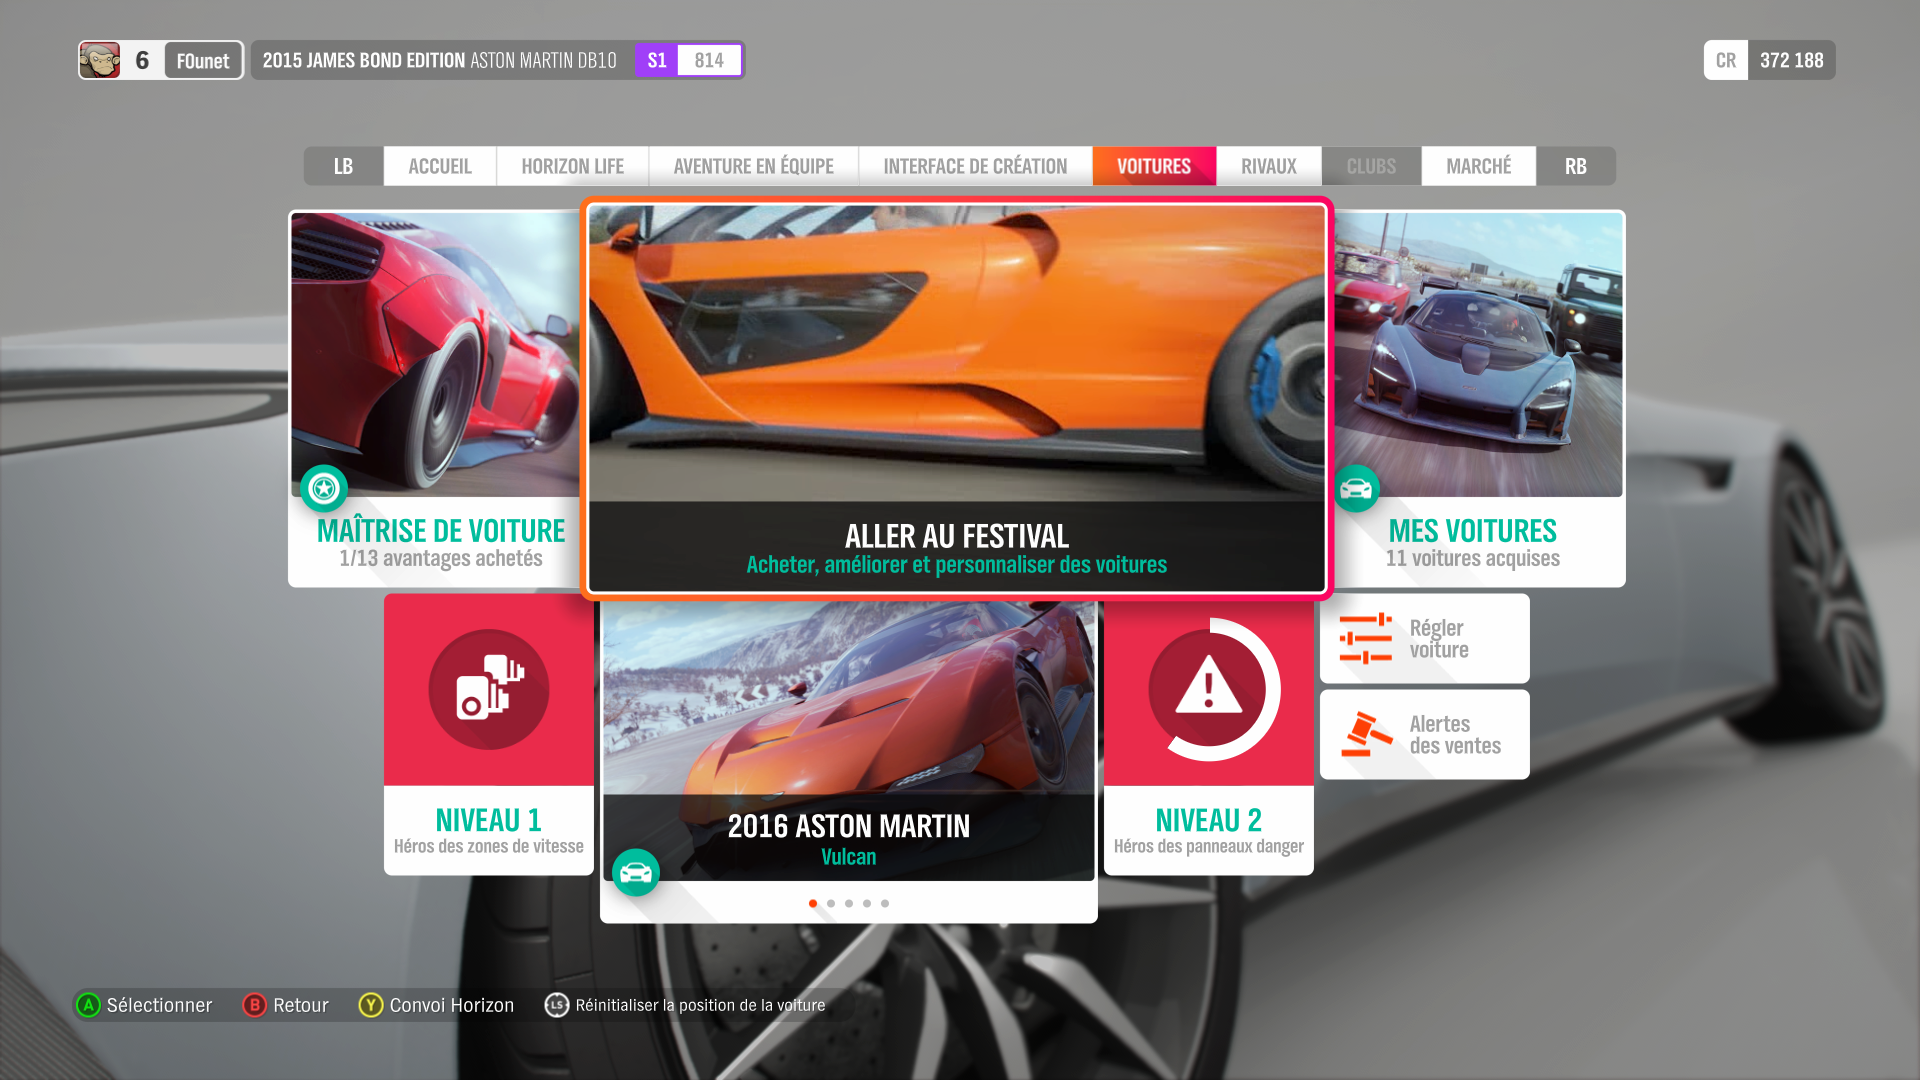Click '1/13 avantages achetés' text

[441, 558]
